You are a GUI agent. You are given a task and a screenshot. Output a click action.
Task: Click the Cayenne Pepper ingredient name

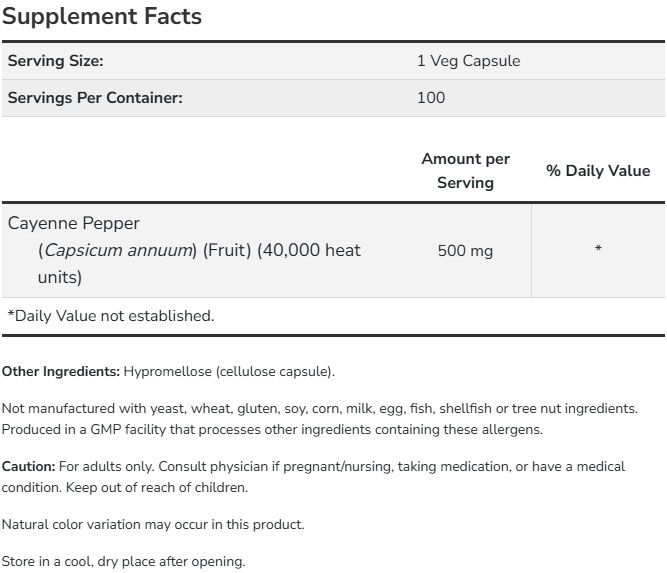click(73, 223)
